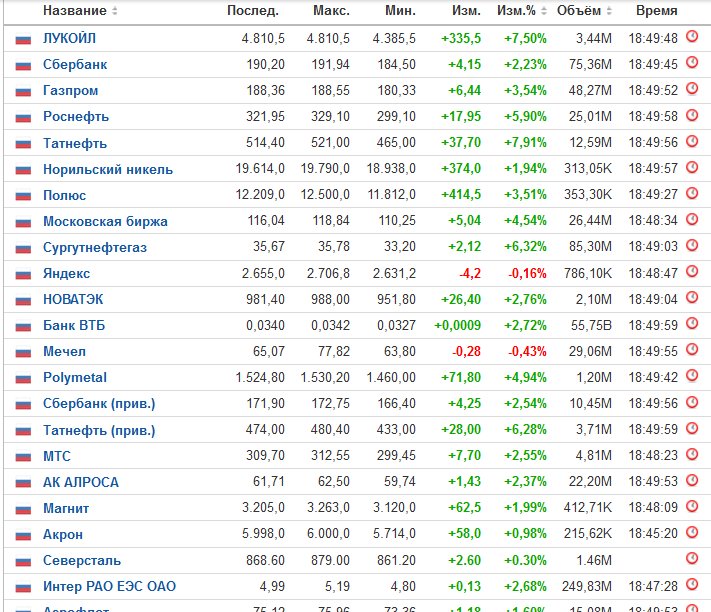Open the Сургутнефтегаз stock link
The height and width of the screenshot is (612, 711).
coord(95,247)
